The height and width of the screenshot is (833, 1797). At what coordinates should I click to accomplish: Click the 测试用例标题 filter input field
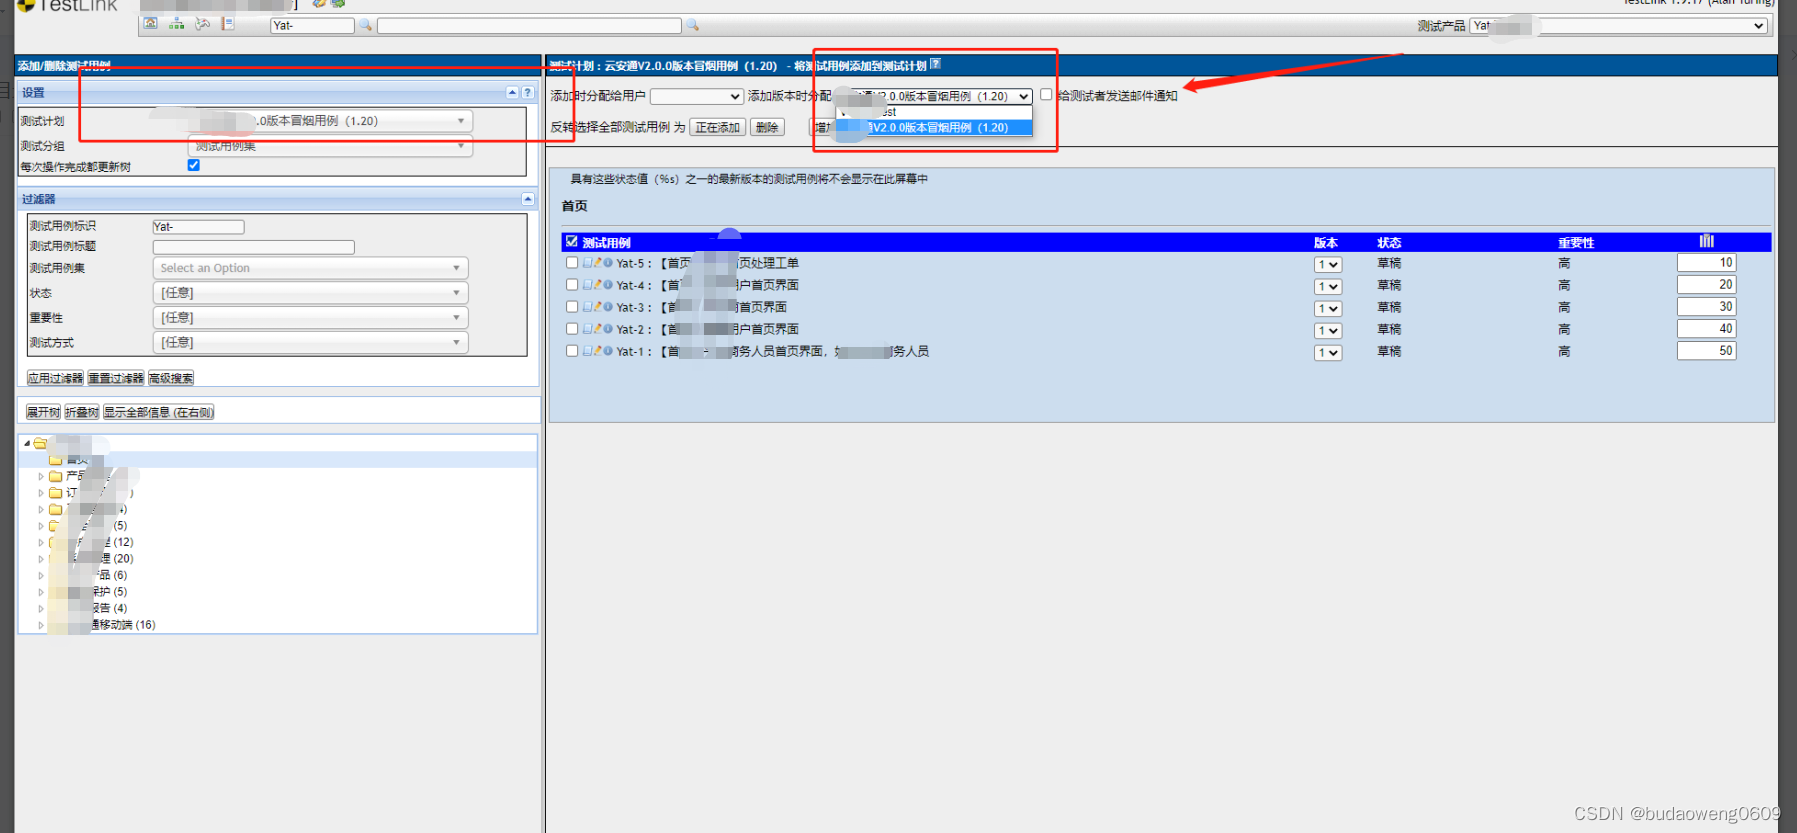point(254,247)
